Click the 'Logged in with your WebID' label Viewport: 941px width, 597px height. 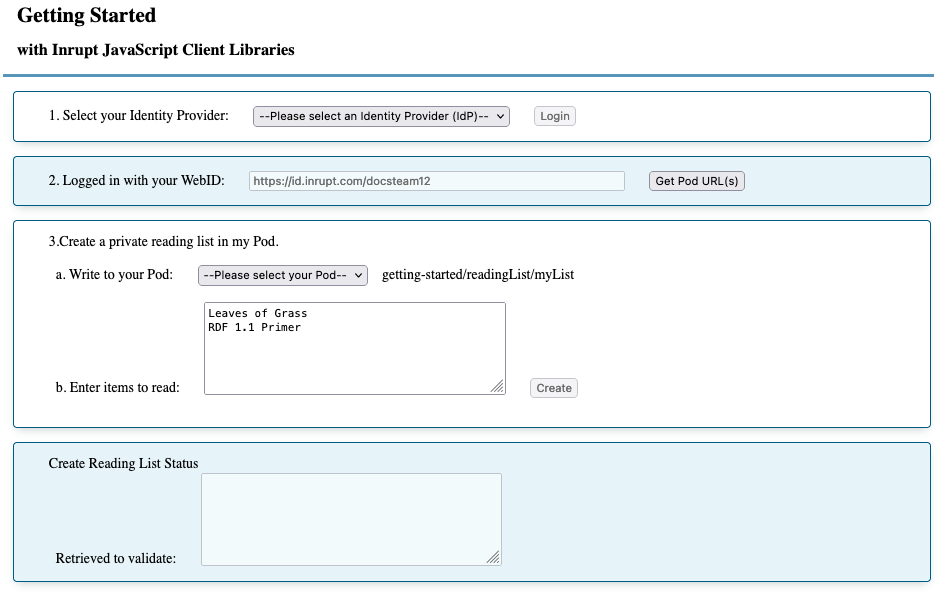137,181
